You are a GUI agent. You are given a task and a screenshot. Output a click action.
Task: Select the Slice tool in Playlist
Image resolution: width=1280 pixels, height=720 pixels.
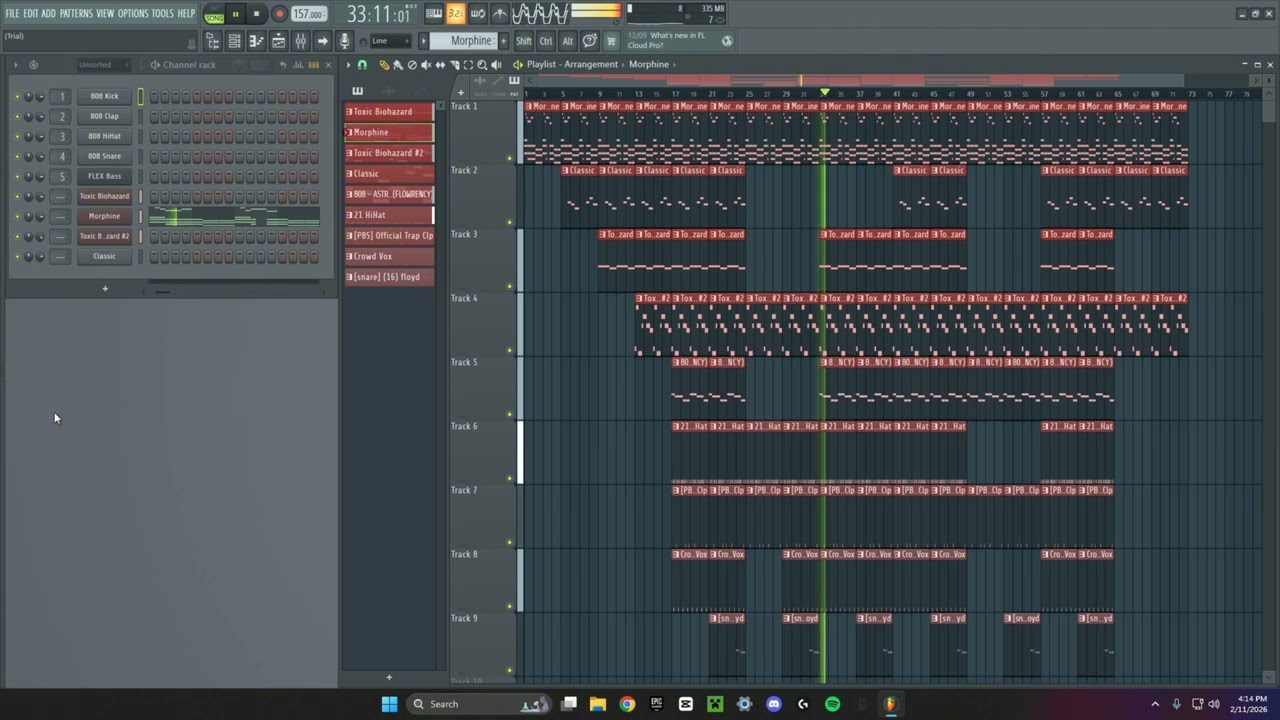[x=454, y=65]
